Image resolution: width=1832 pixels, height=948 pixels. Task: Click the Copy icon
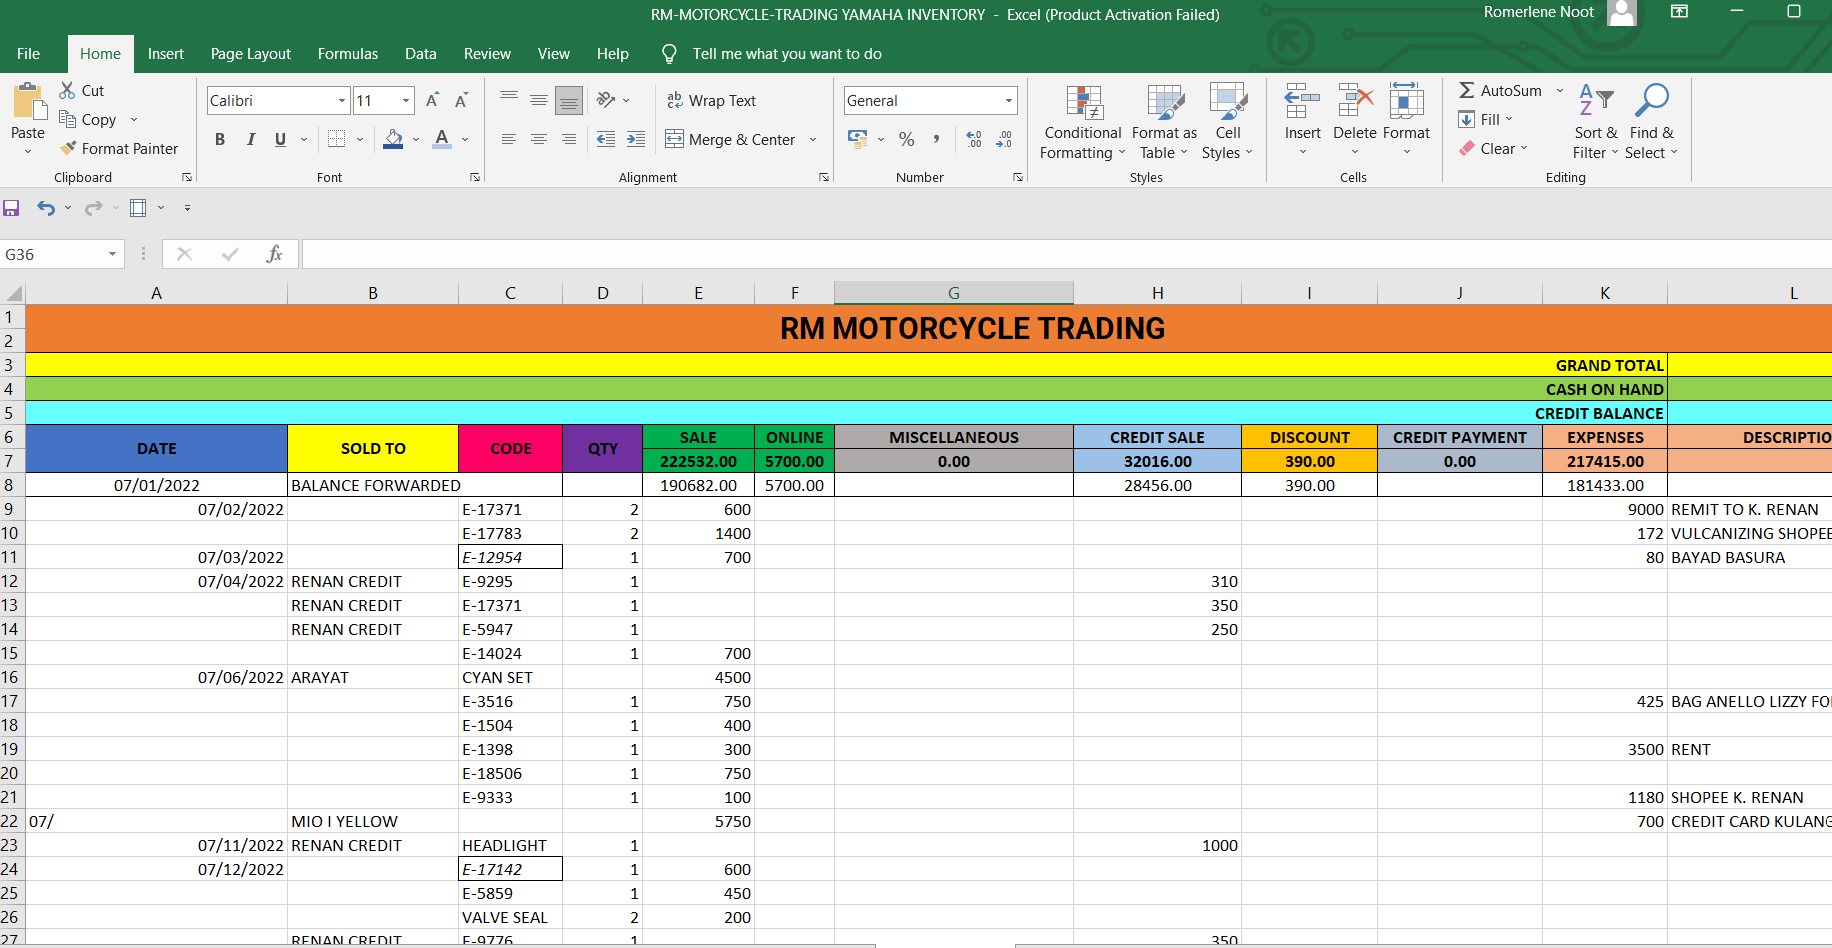[68, 119]
